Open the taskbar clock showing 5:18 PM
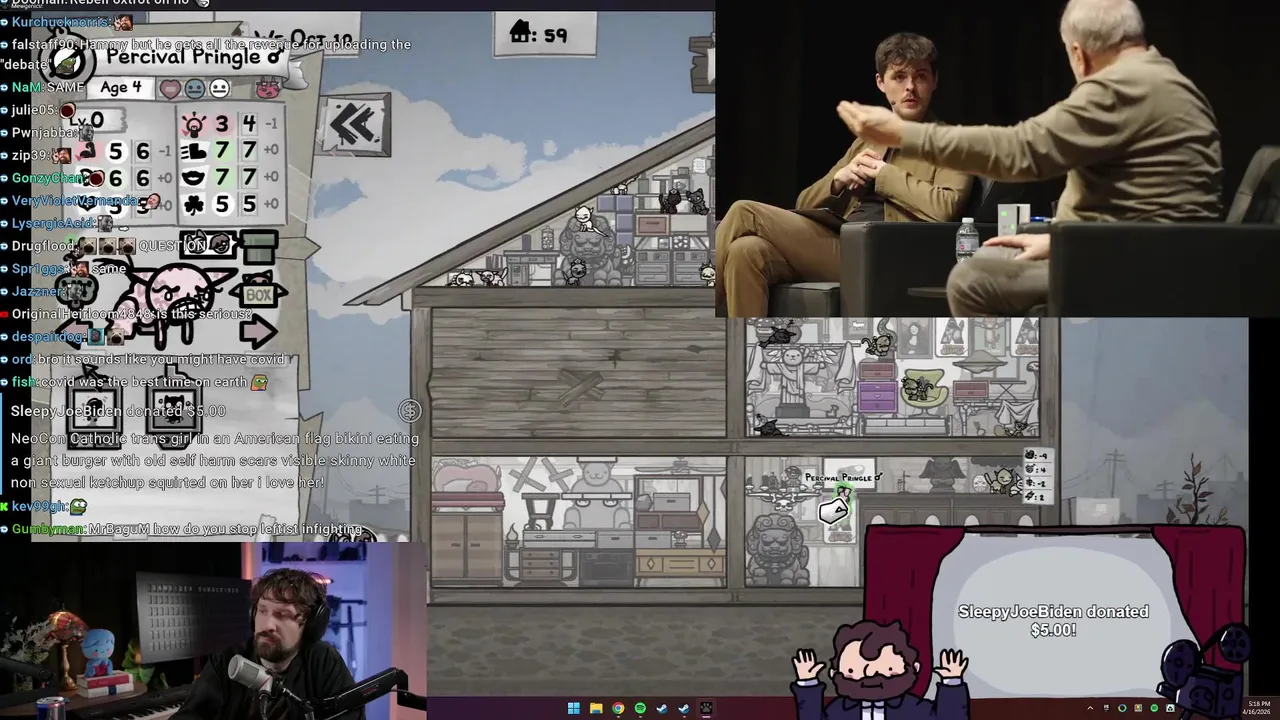1280x720 pixels. click(1259, 707)
